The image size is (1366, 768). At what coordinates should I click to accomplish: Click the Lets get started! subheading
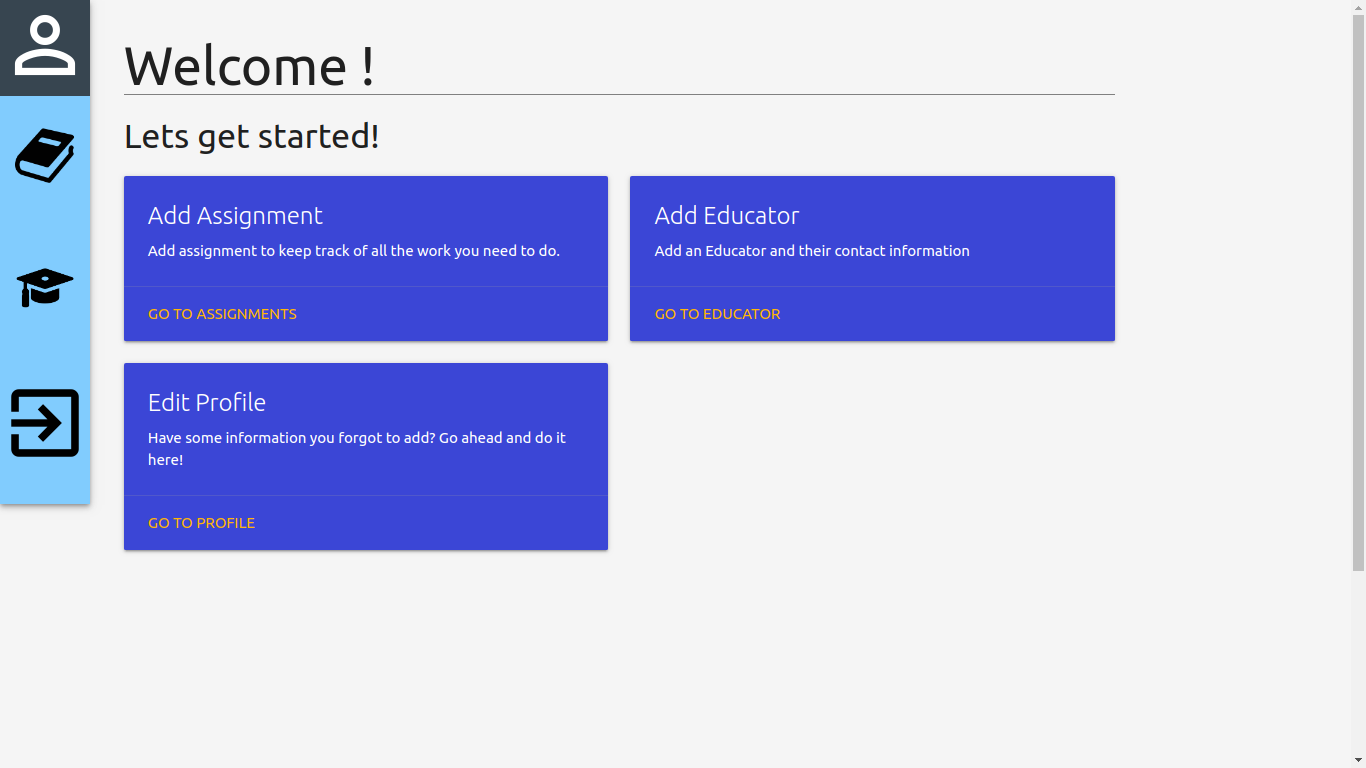click(x=252, y=136)
